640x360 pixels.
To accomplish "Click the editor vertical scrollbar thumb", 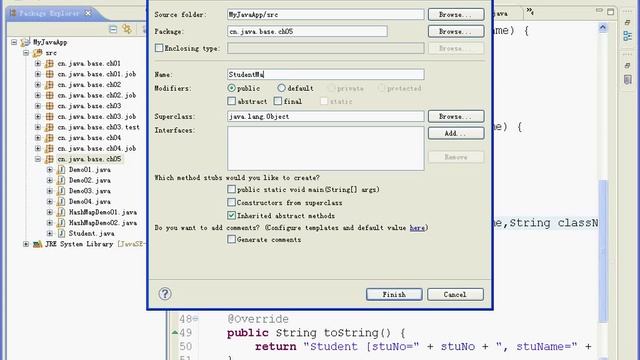I will (603, 251).
